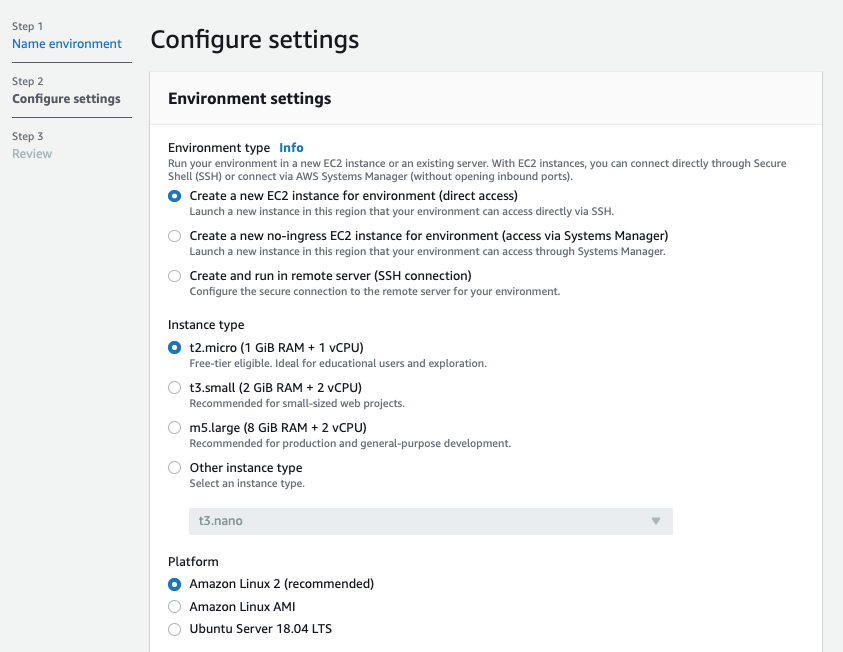Image resolution: width=843 pixels, height=652 pixels.
Task: Pick m5.large instance type
Action: pyautogui.click(x=175, y=428)
